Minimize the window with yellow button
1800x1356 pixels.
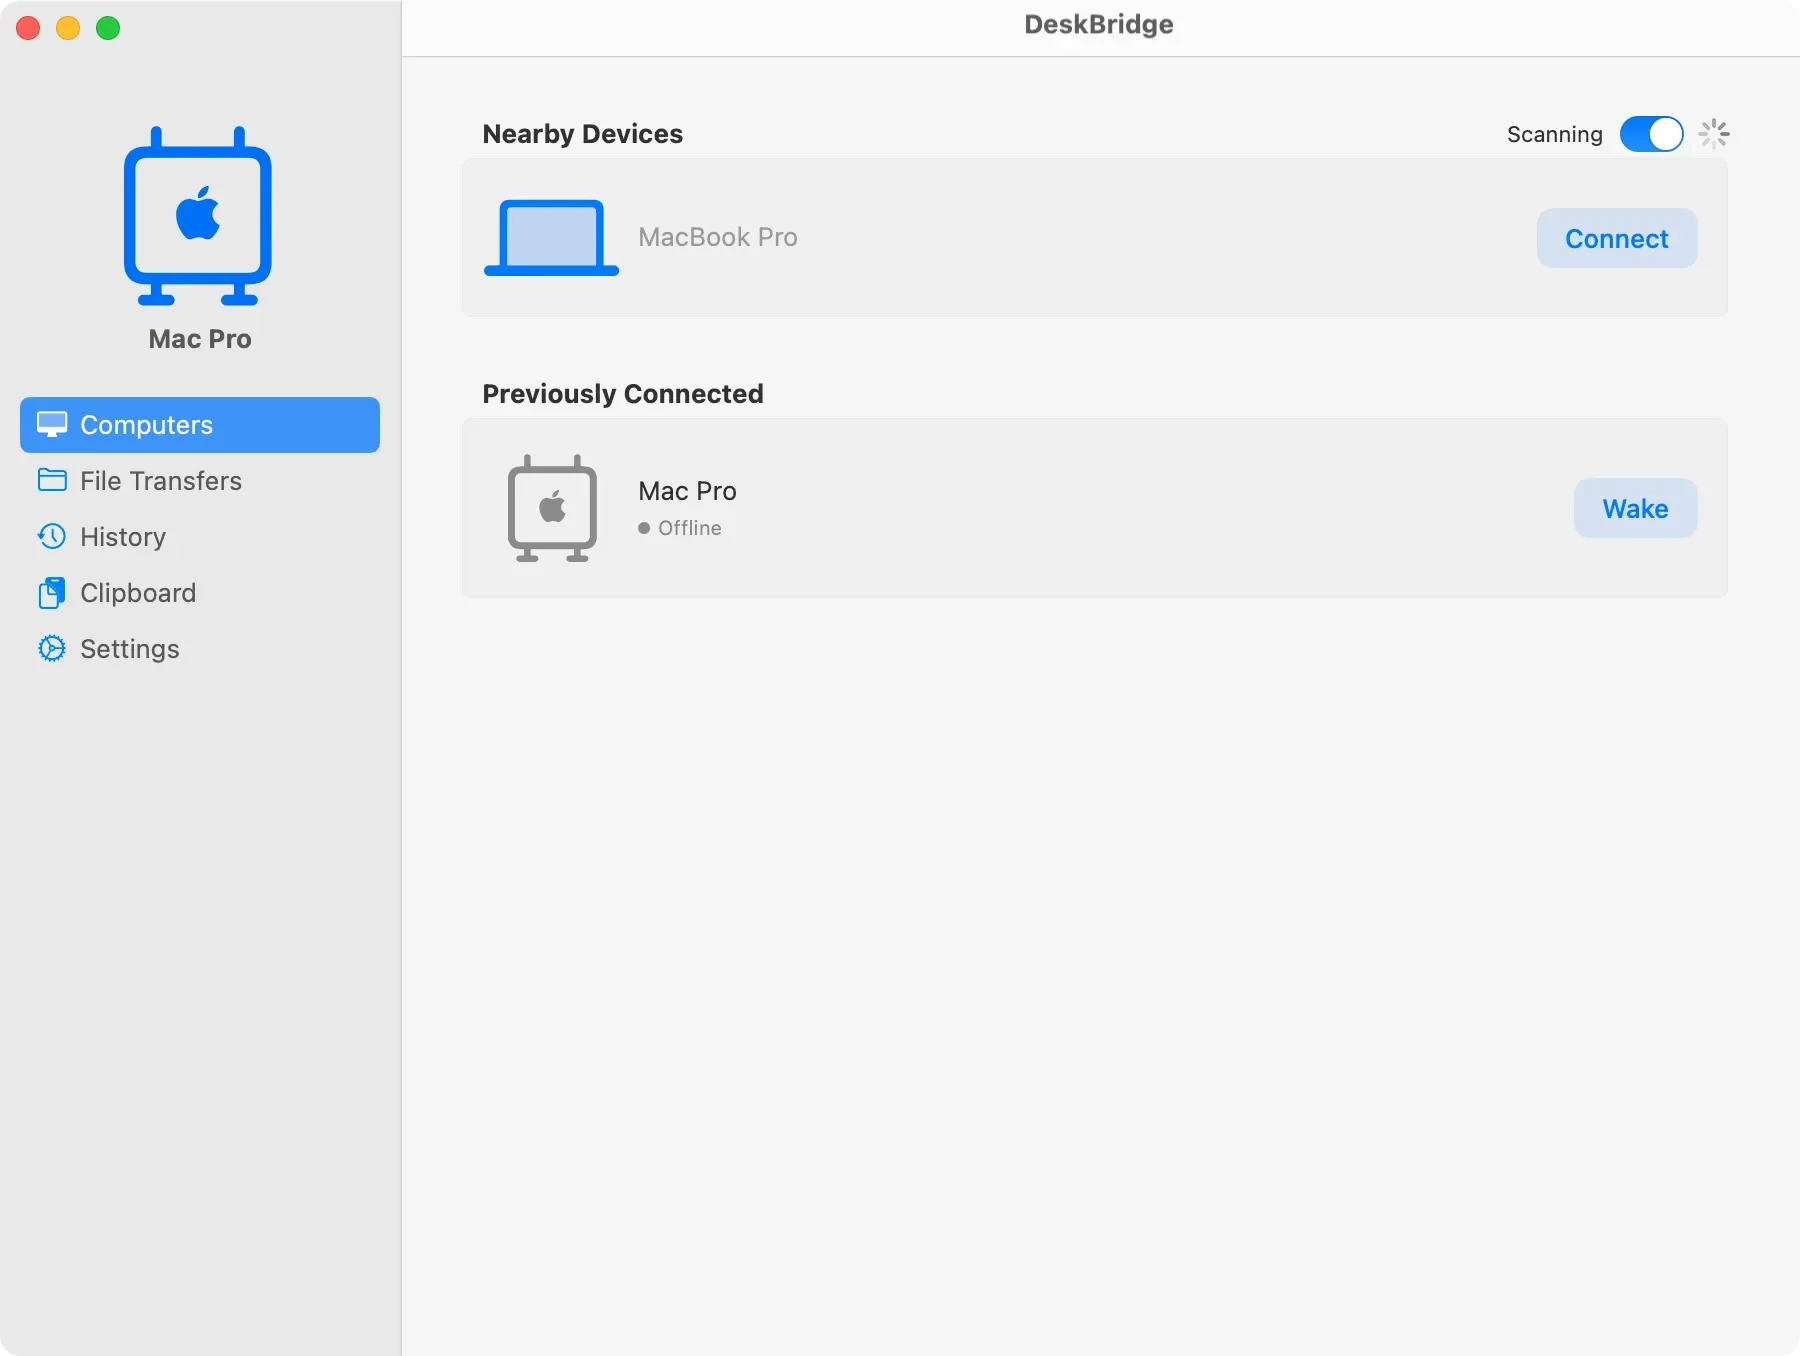coord(68,28)
